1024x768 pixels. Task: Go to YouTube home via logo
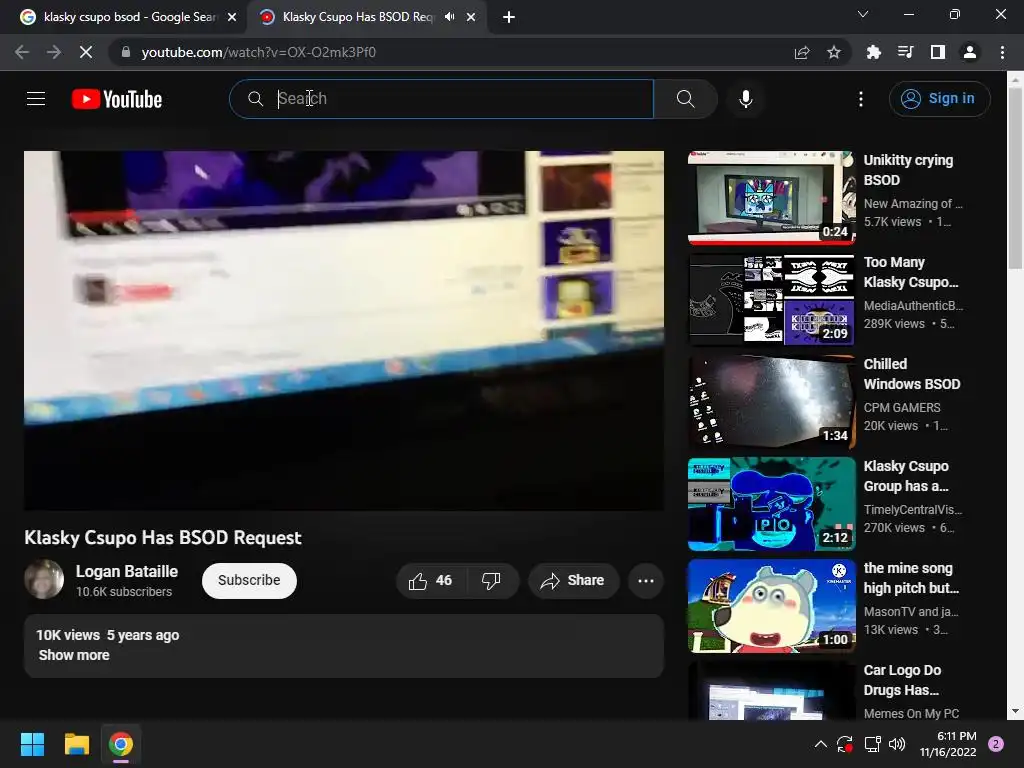pyautogui.click(x=117, y=99)
